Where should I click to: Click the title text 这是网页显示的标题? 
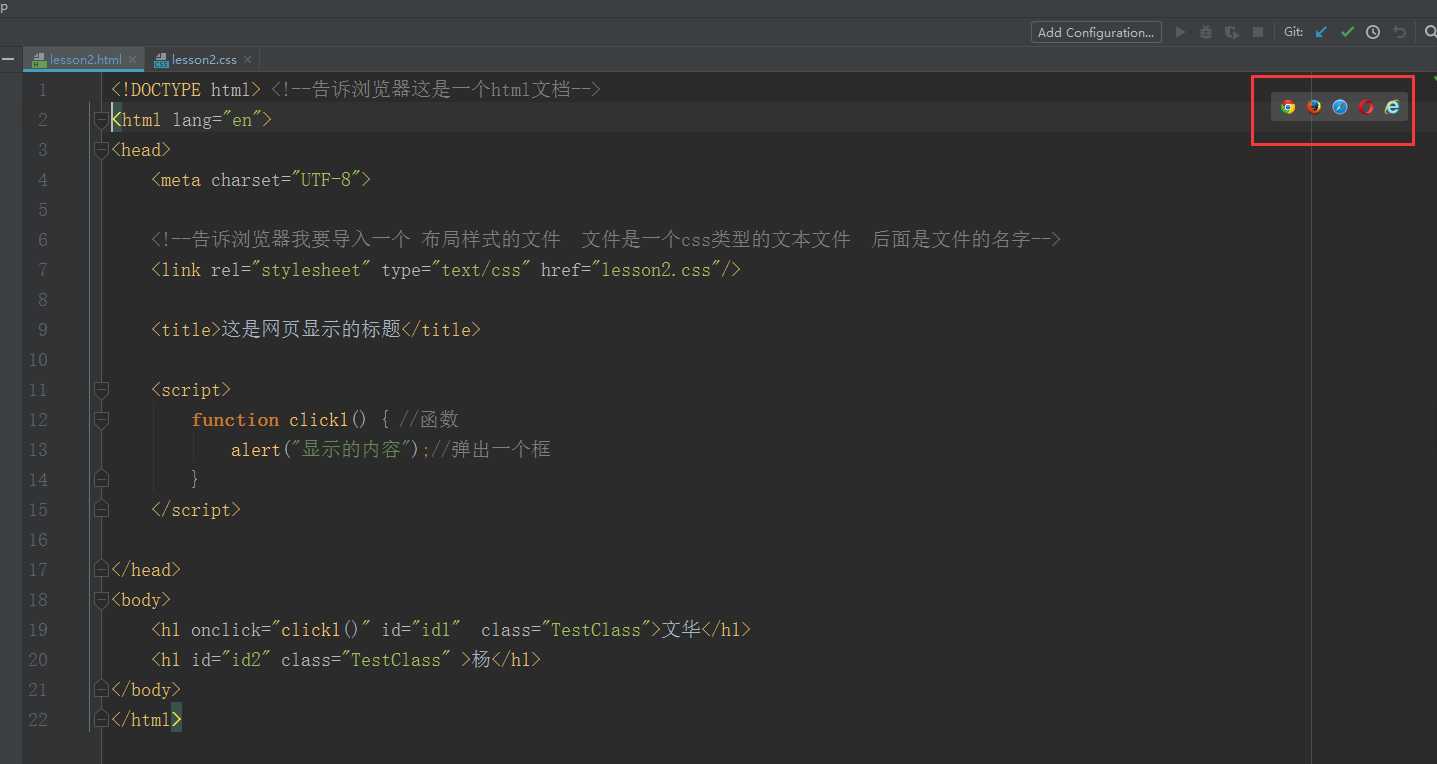(311, 330)
